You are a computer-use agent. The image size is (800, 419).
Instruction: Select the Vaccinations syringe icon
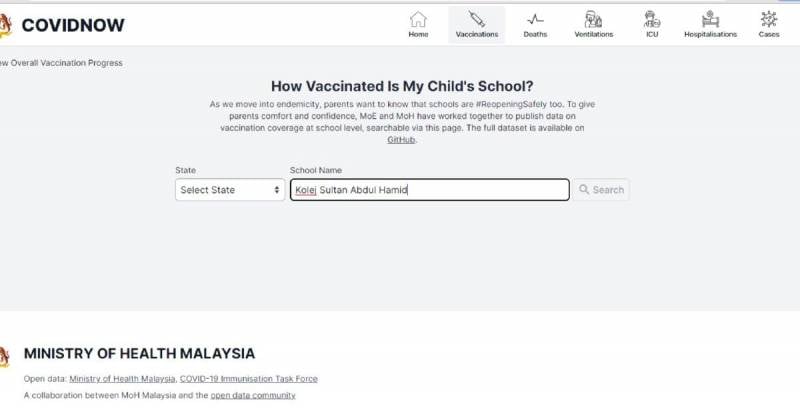(477, 19)
